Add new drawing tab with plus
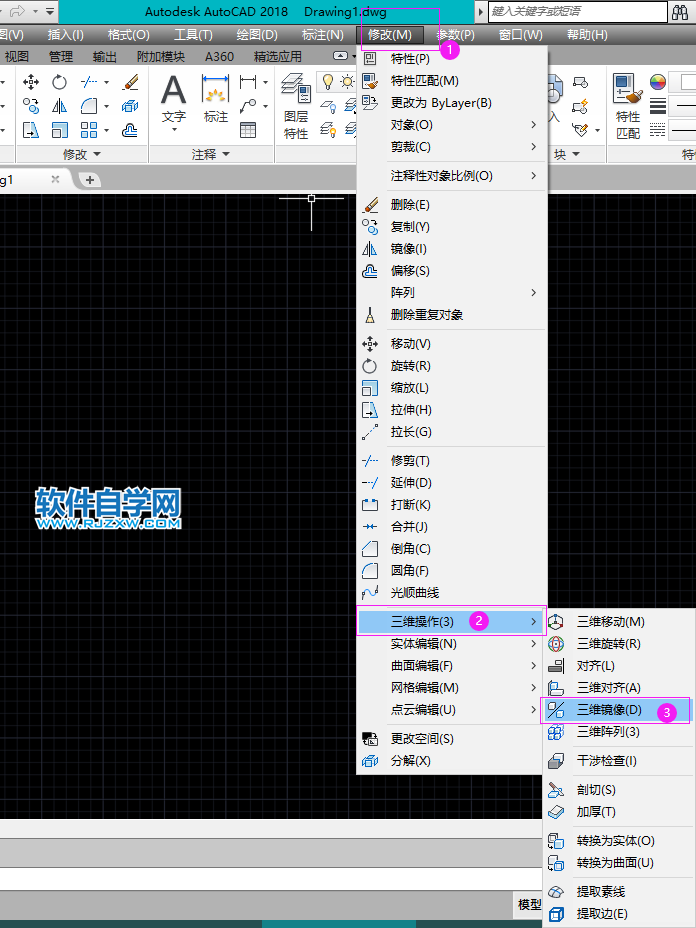The image size is (696, 928). click(90, 179)
